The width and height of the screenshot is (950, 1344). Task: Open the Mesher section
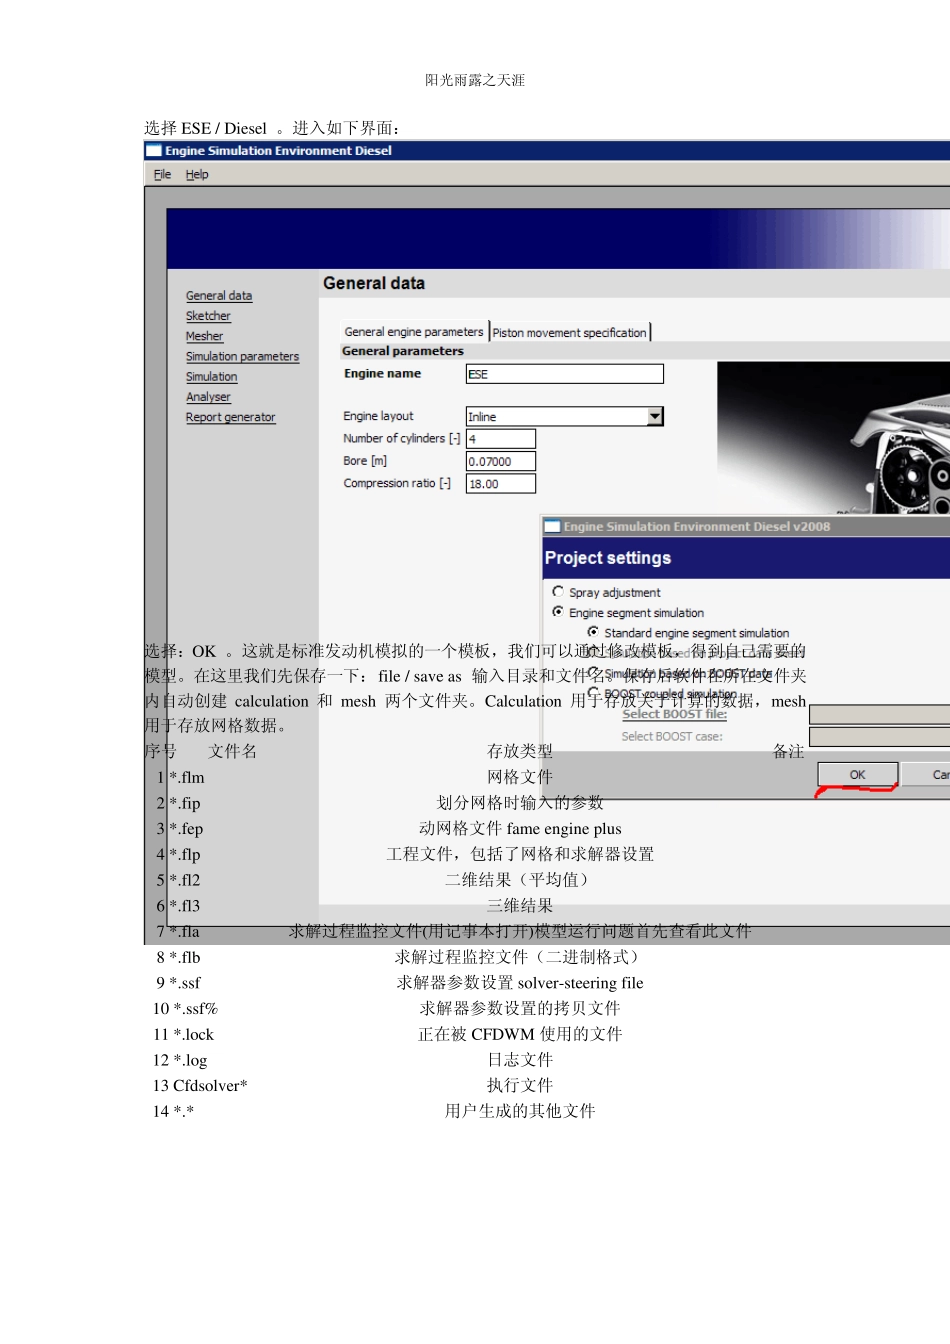[x=204, y=336]
